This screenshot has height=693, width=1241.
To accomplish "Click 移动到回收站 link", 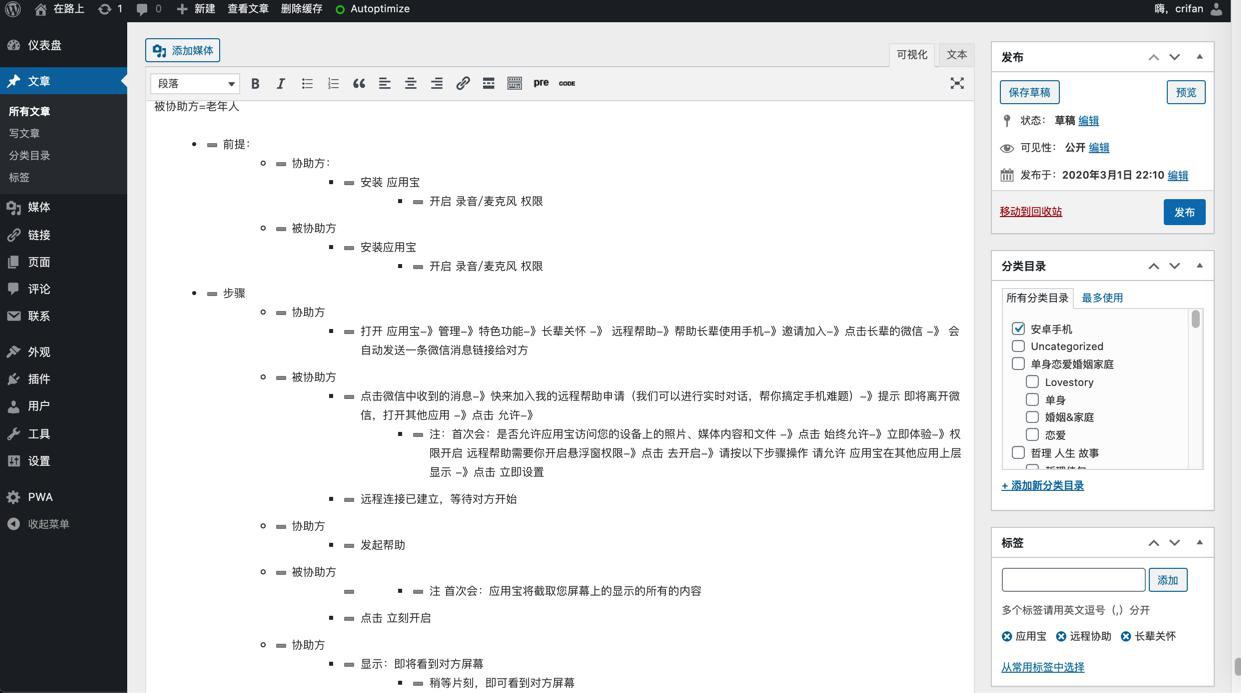I will coord(1031,212).
